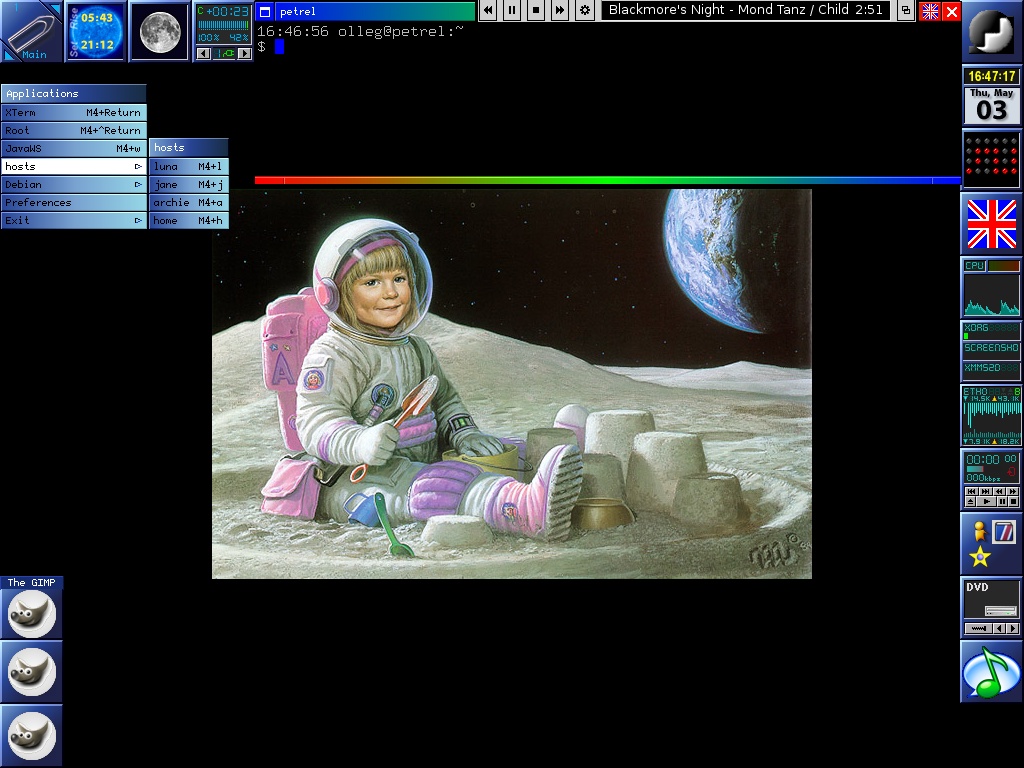Skip to the previous track in the top player
The width and height of the screenshot is (1024, 768).
click(x=488, y=10)
